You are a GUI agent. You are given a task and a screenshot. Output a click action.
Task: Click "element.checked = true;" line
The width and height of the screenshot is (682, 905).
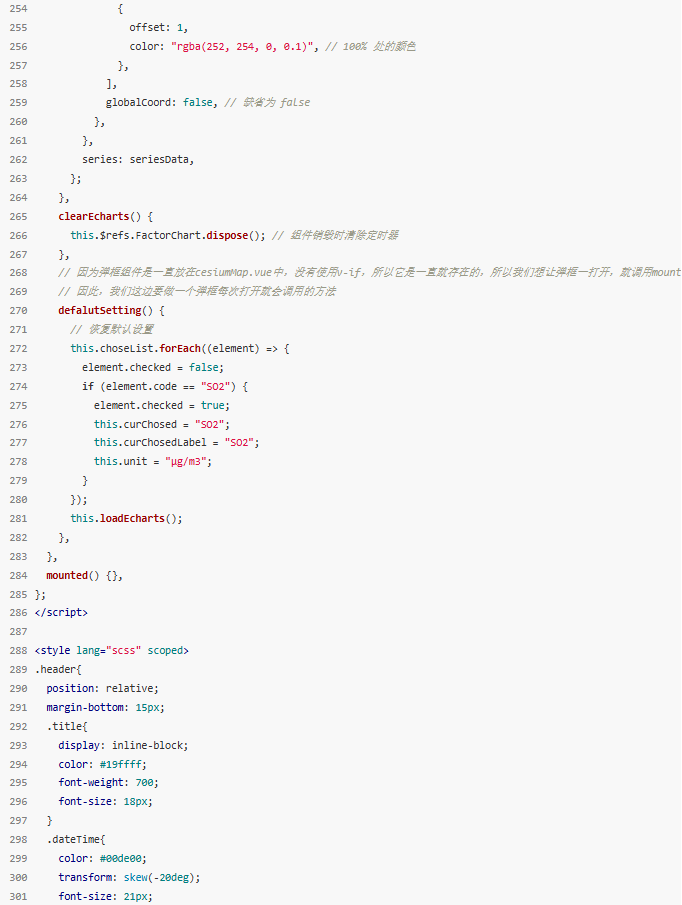click(162, 406)
